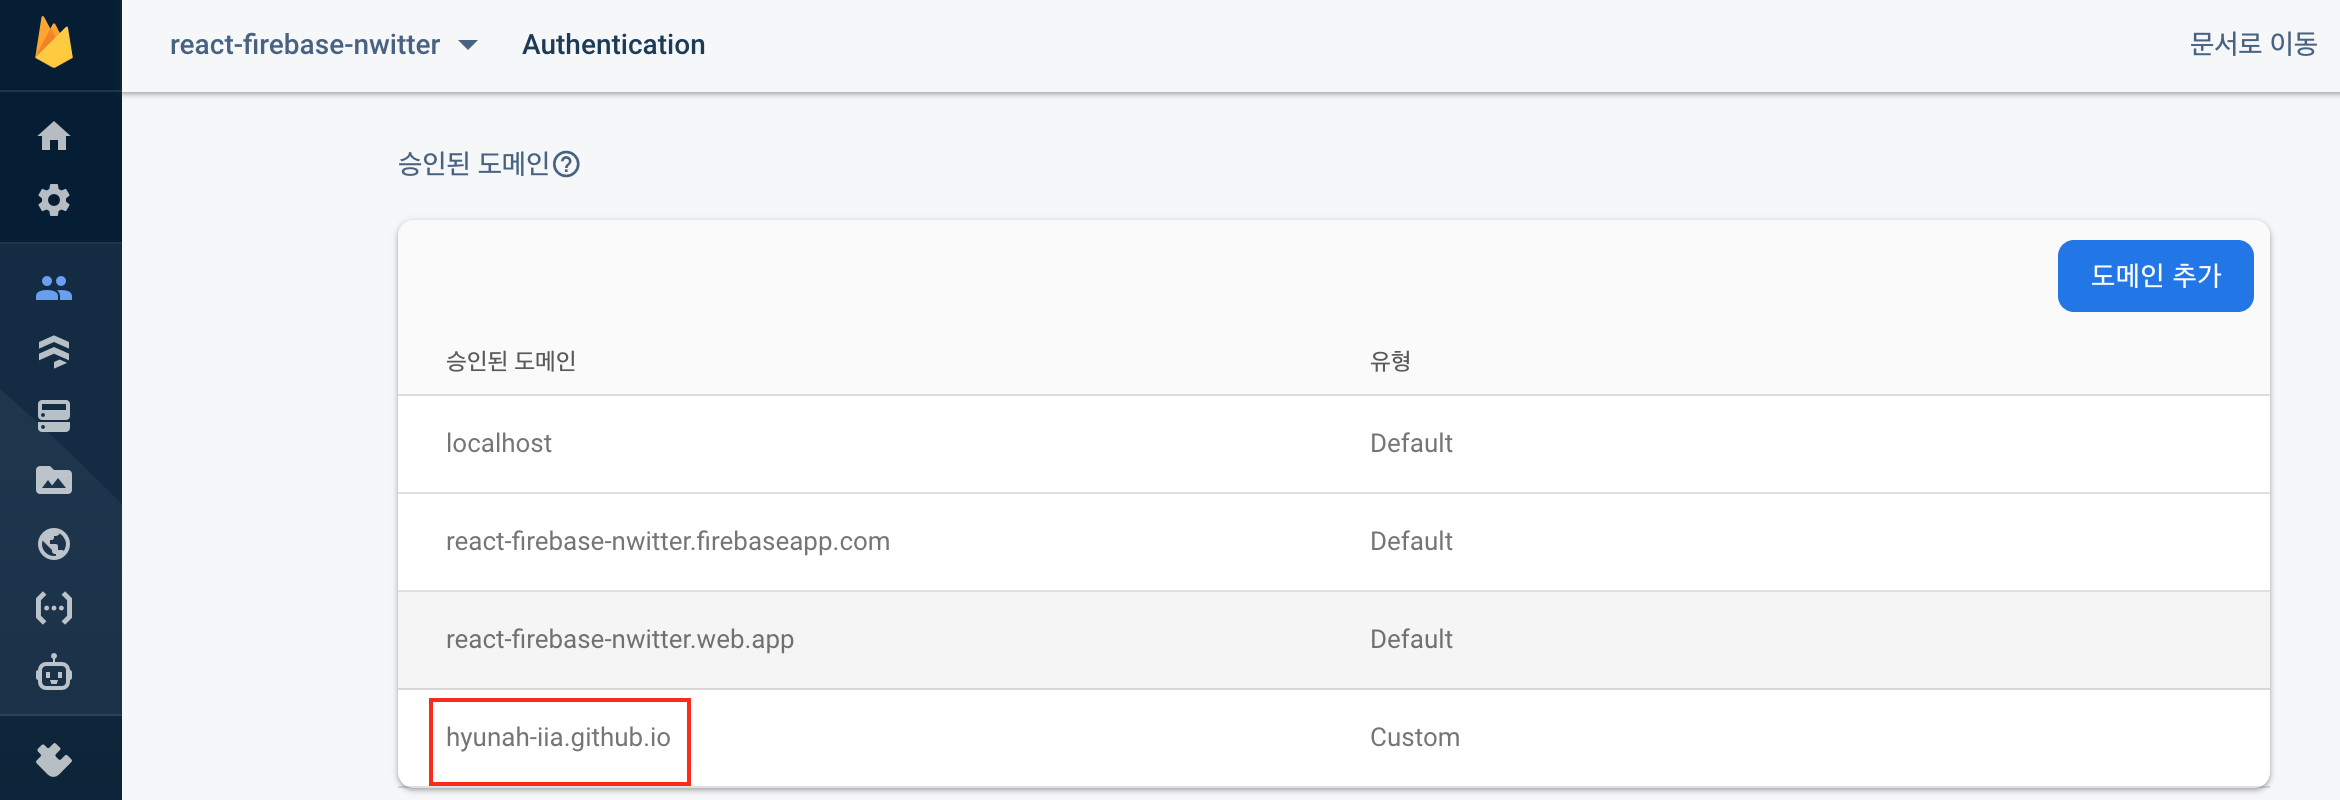2340x800 pixels.
Task: Open Firestore Database icon in sidebar
Action: tap(54, 352)
